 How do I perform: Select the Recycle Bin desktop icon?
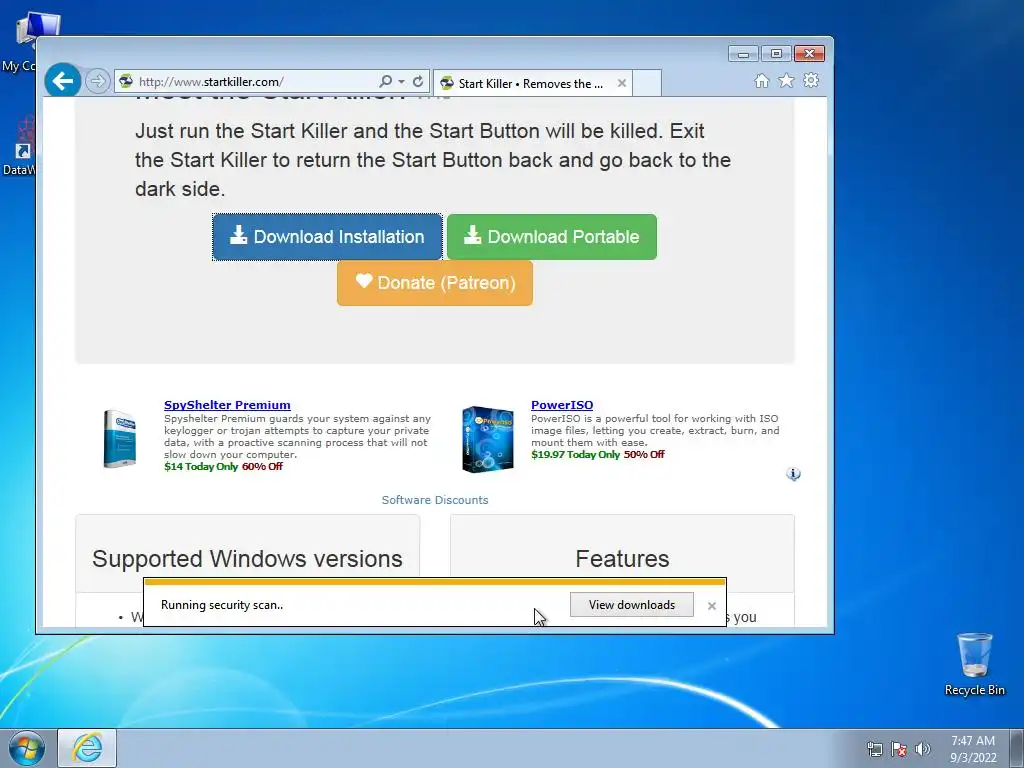pyautogui.click(x=974, y=664)
